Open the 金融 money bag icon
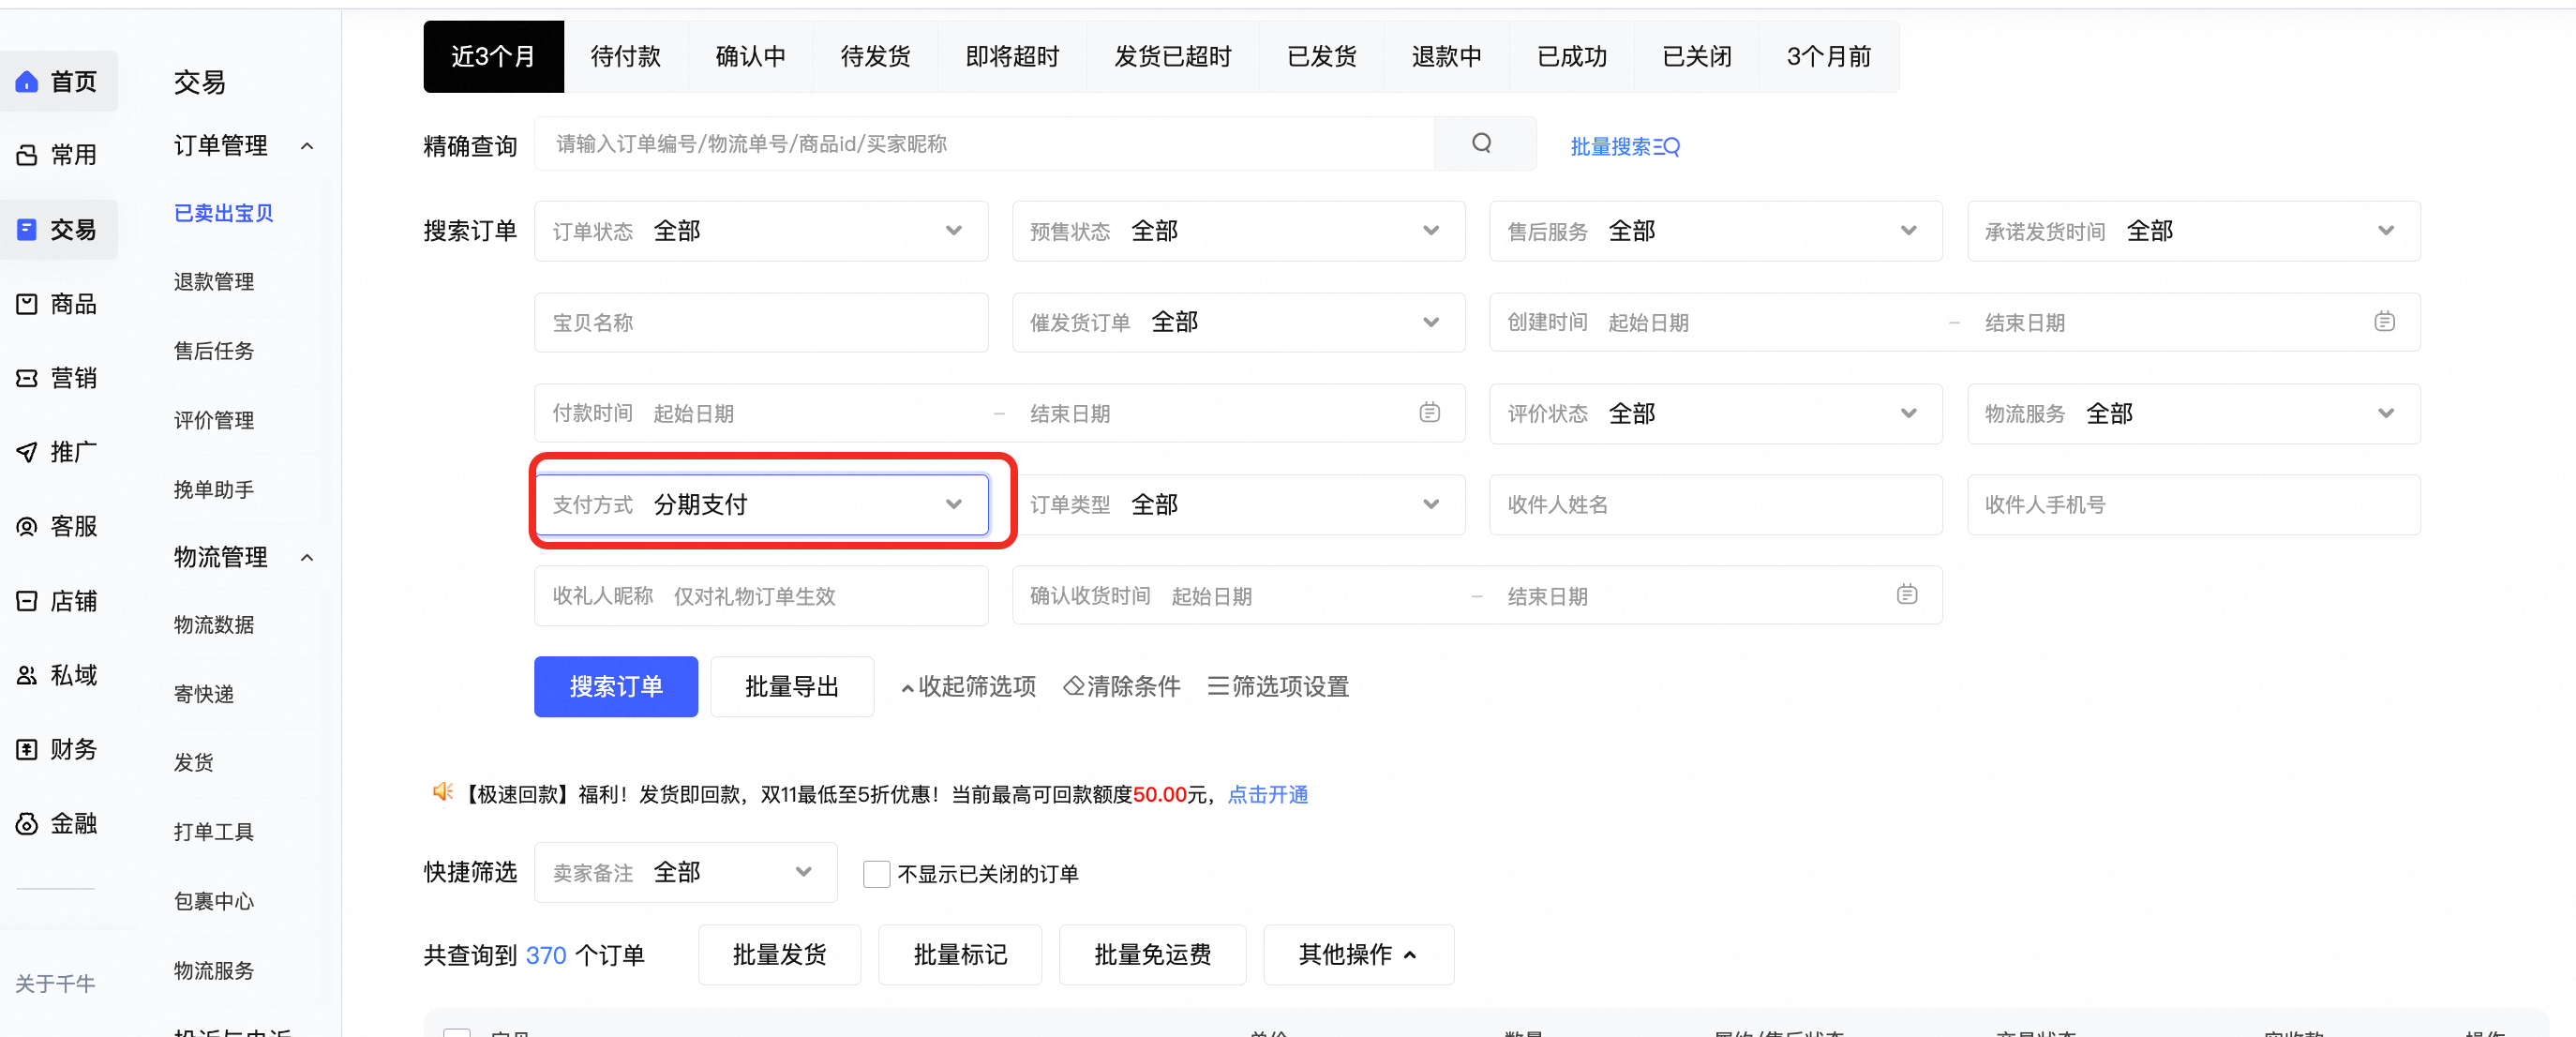The height and width of the screenshot is (1037, 2576). tap(27, 824)
